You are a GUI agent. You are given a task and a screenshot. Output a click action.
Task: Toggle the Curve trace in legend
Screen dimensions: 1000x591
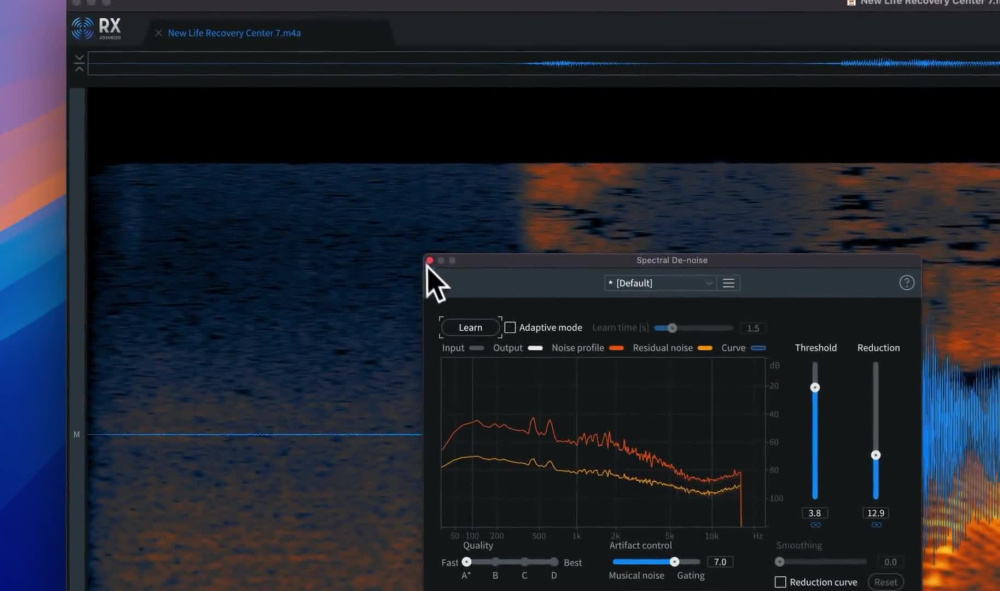pyautogui.click(x=758, y=348)
